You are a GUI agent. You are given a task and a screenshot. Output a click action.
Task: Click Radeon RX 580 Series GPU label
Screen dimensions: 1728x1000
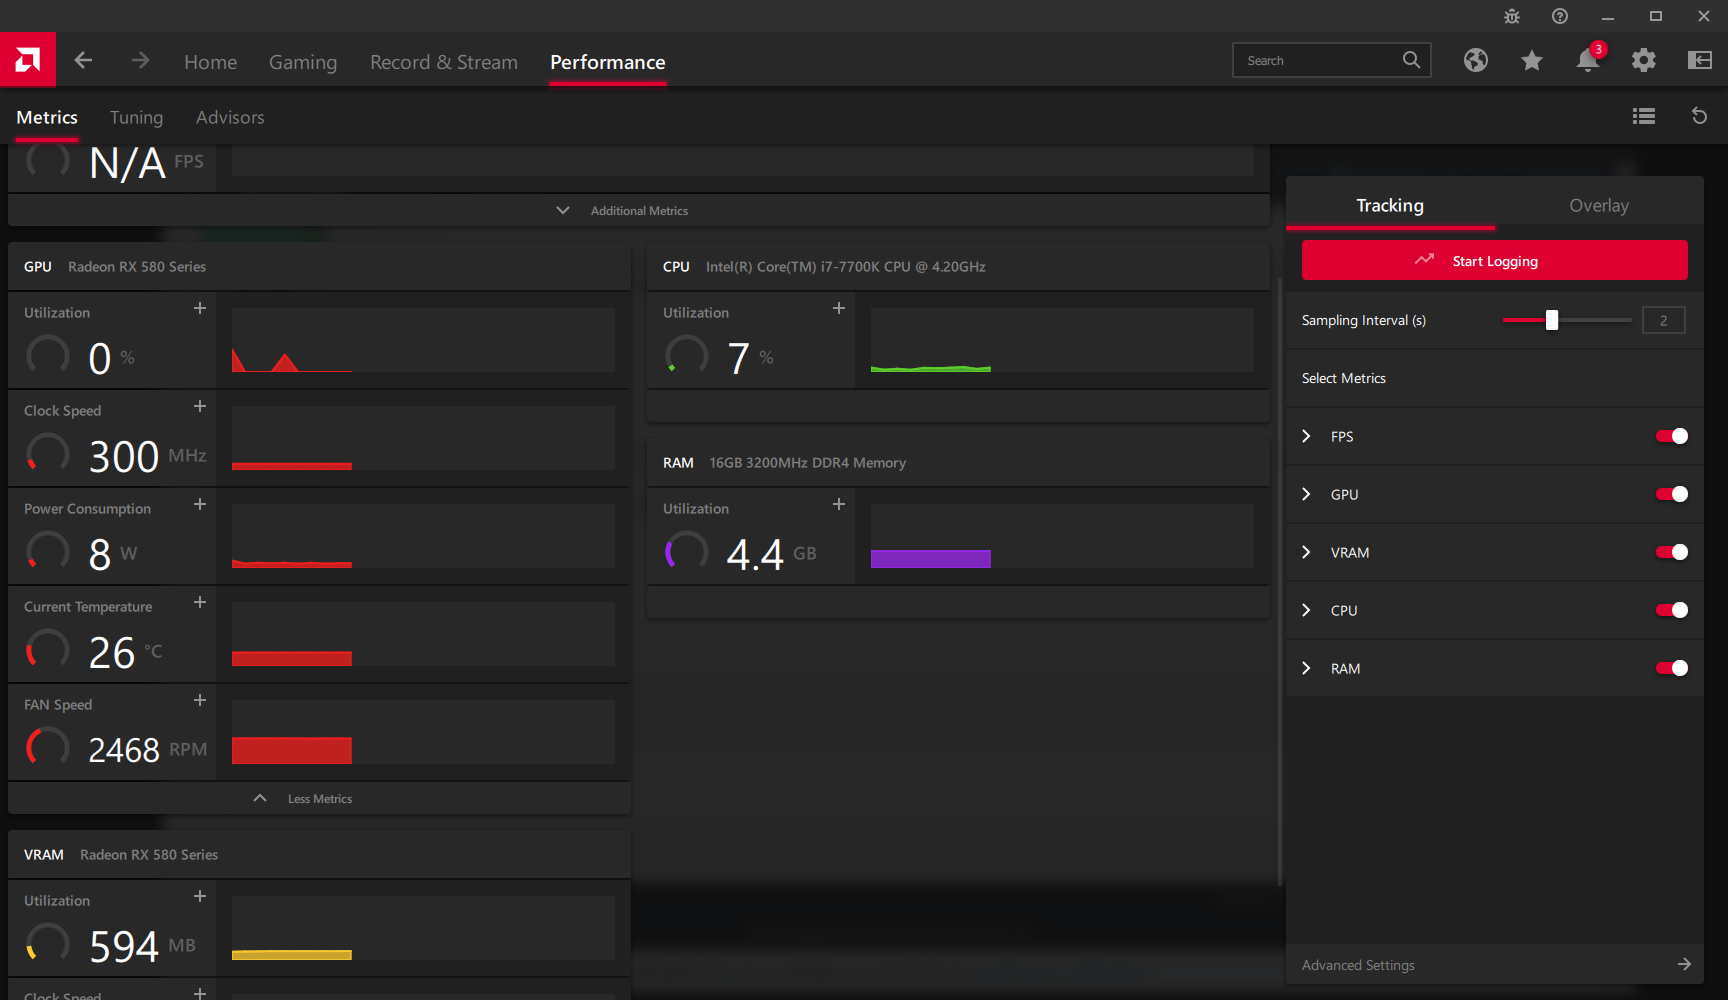click(x=137, y=267)
